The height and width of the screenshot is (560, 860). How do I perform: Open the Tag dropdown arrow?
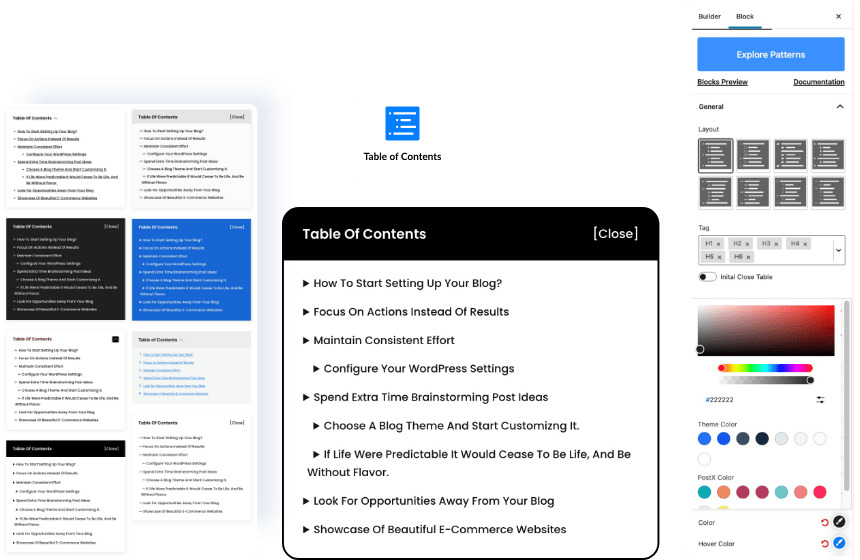coord(838,251)
